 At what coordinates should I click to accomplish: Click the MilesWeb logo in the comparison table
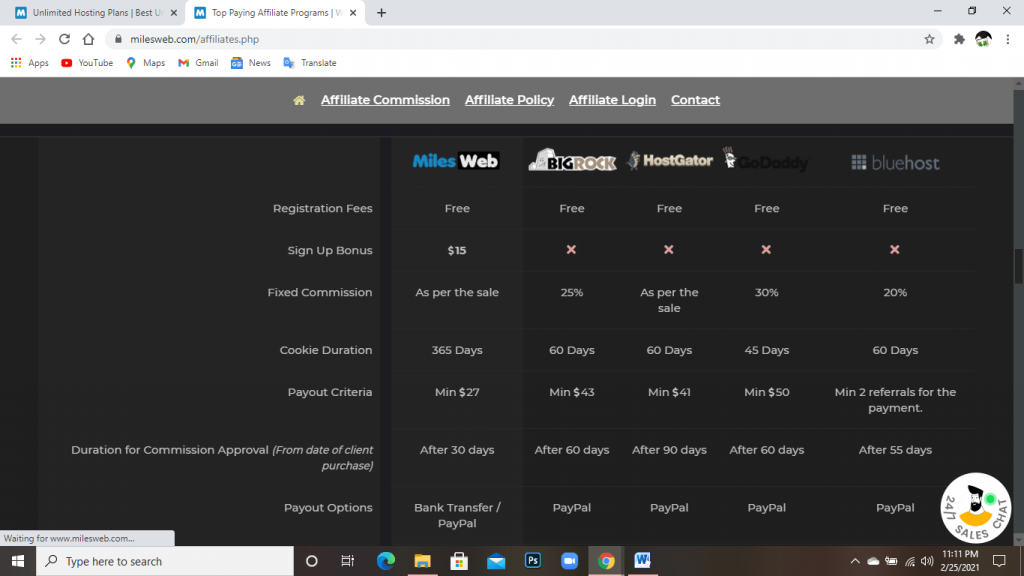point(456,160)
